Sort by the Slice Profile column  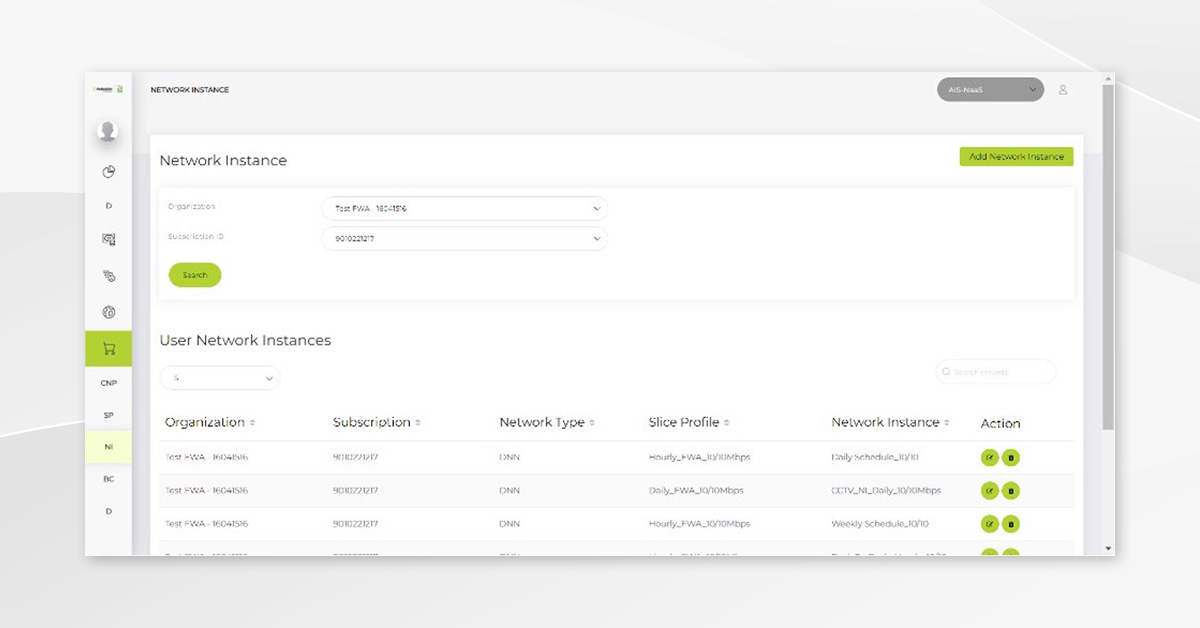click(727, 423)
